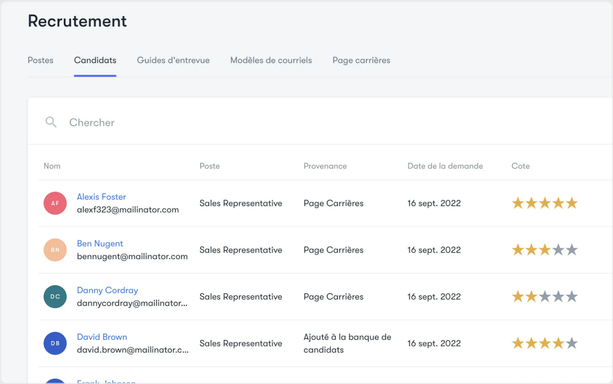Click email alexf323@mailinator.com

pyautogui.click(x=128, y=210)
